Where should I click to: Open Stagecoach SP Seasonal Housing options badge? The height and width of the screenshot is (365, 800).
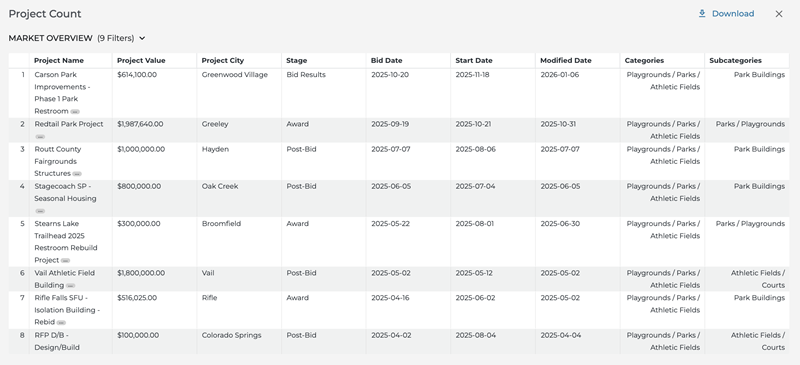pos(40,211)
